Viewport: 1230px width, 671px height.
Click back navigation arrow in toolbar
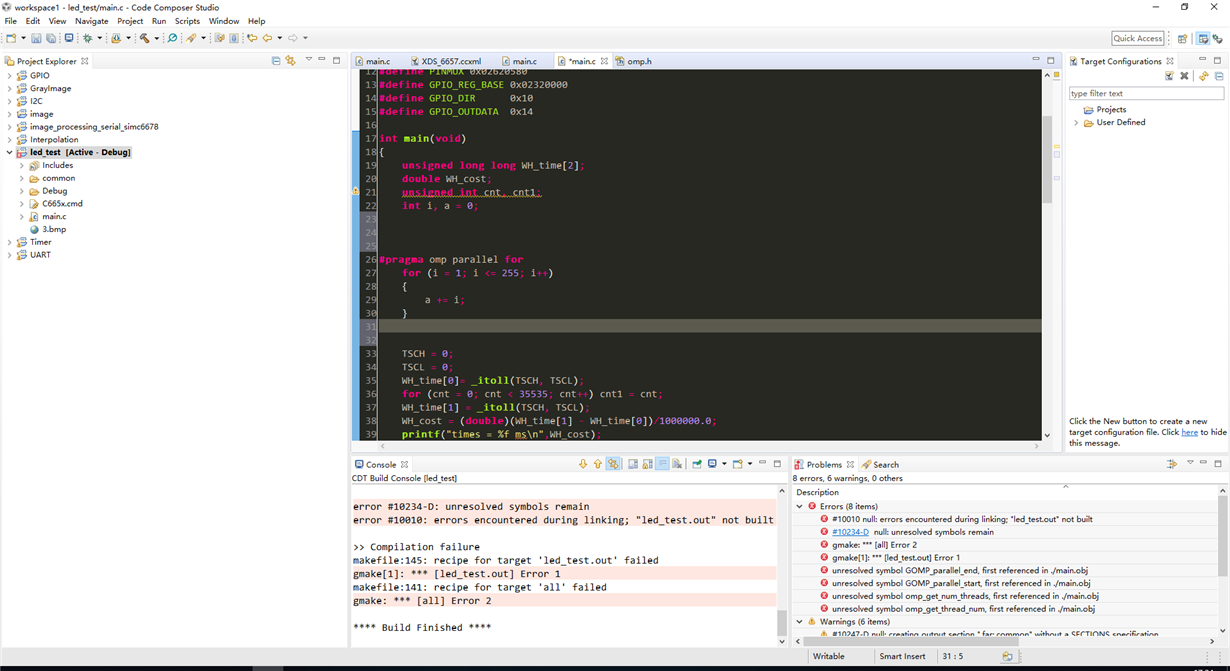pos(267,38)
